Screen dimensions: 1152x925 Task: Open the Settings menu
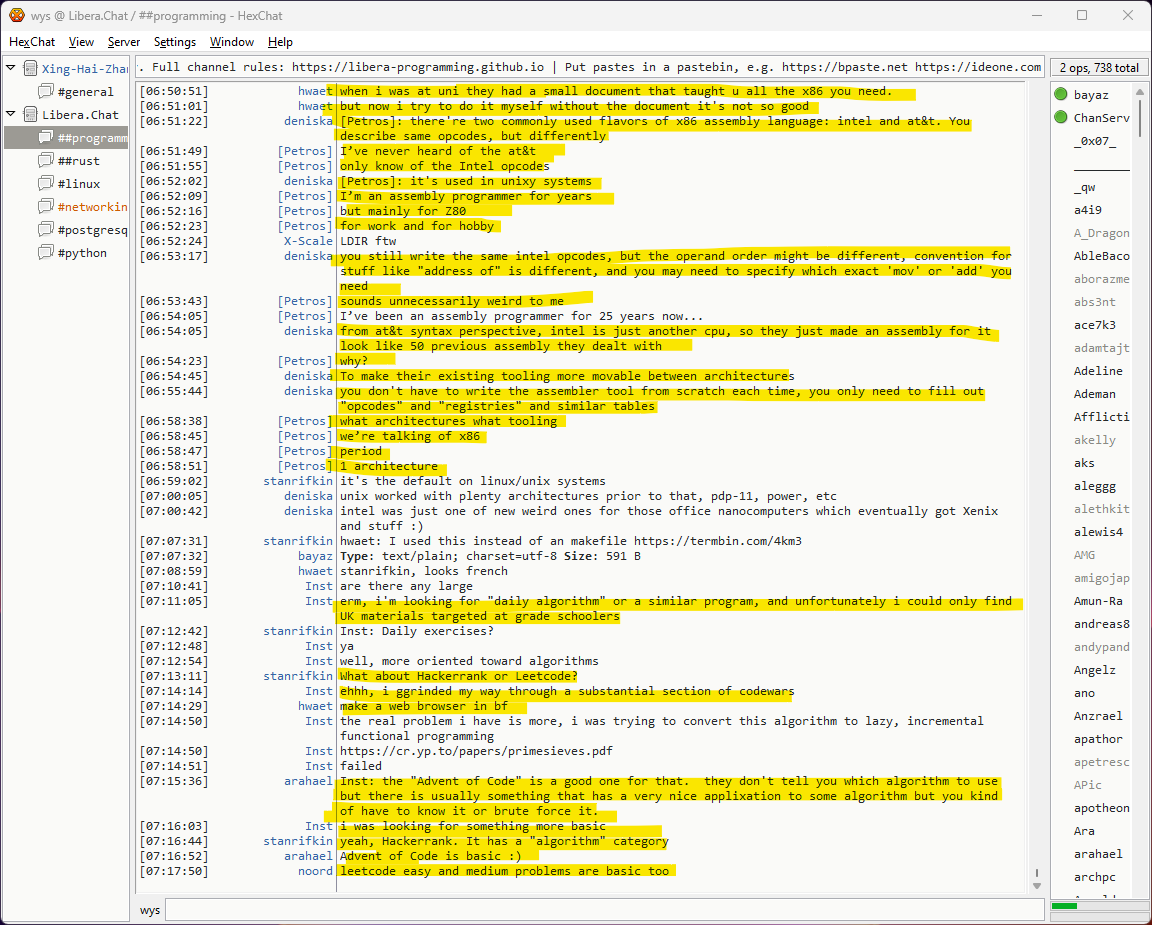175,42
